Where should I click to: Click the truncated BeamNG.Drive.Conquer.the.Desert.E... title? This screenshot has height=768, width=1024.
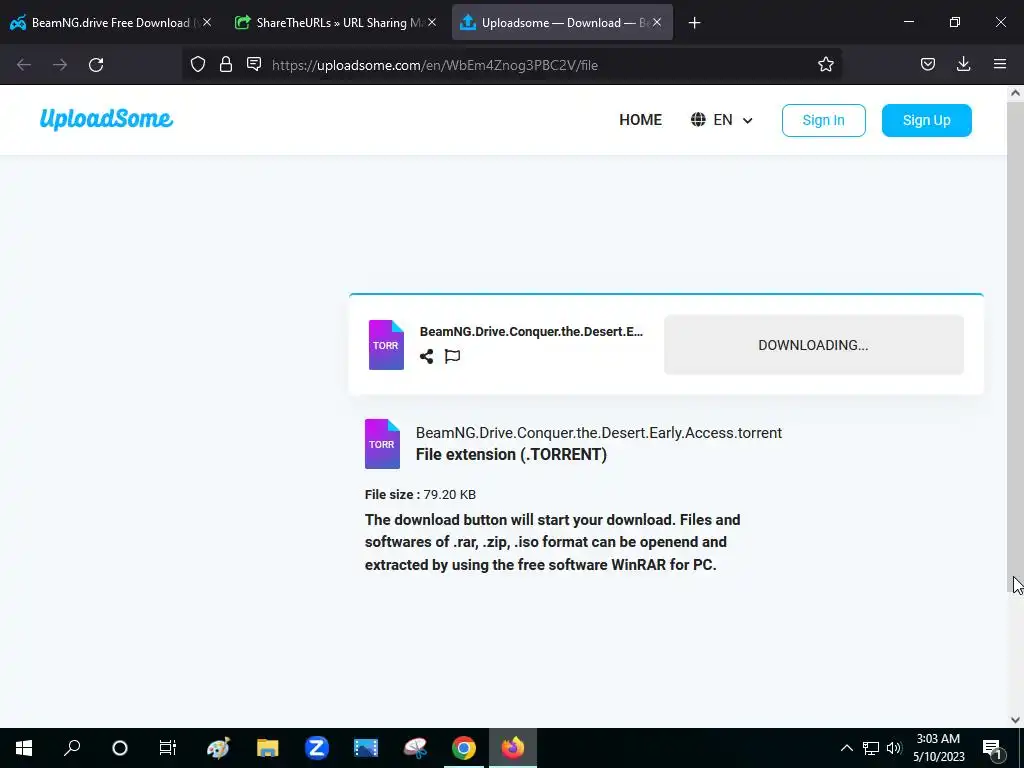tap(531, 331)
